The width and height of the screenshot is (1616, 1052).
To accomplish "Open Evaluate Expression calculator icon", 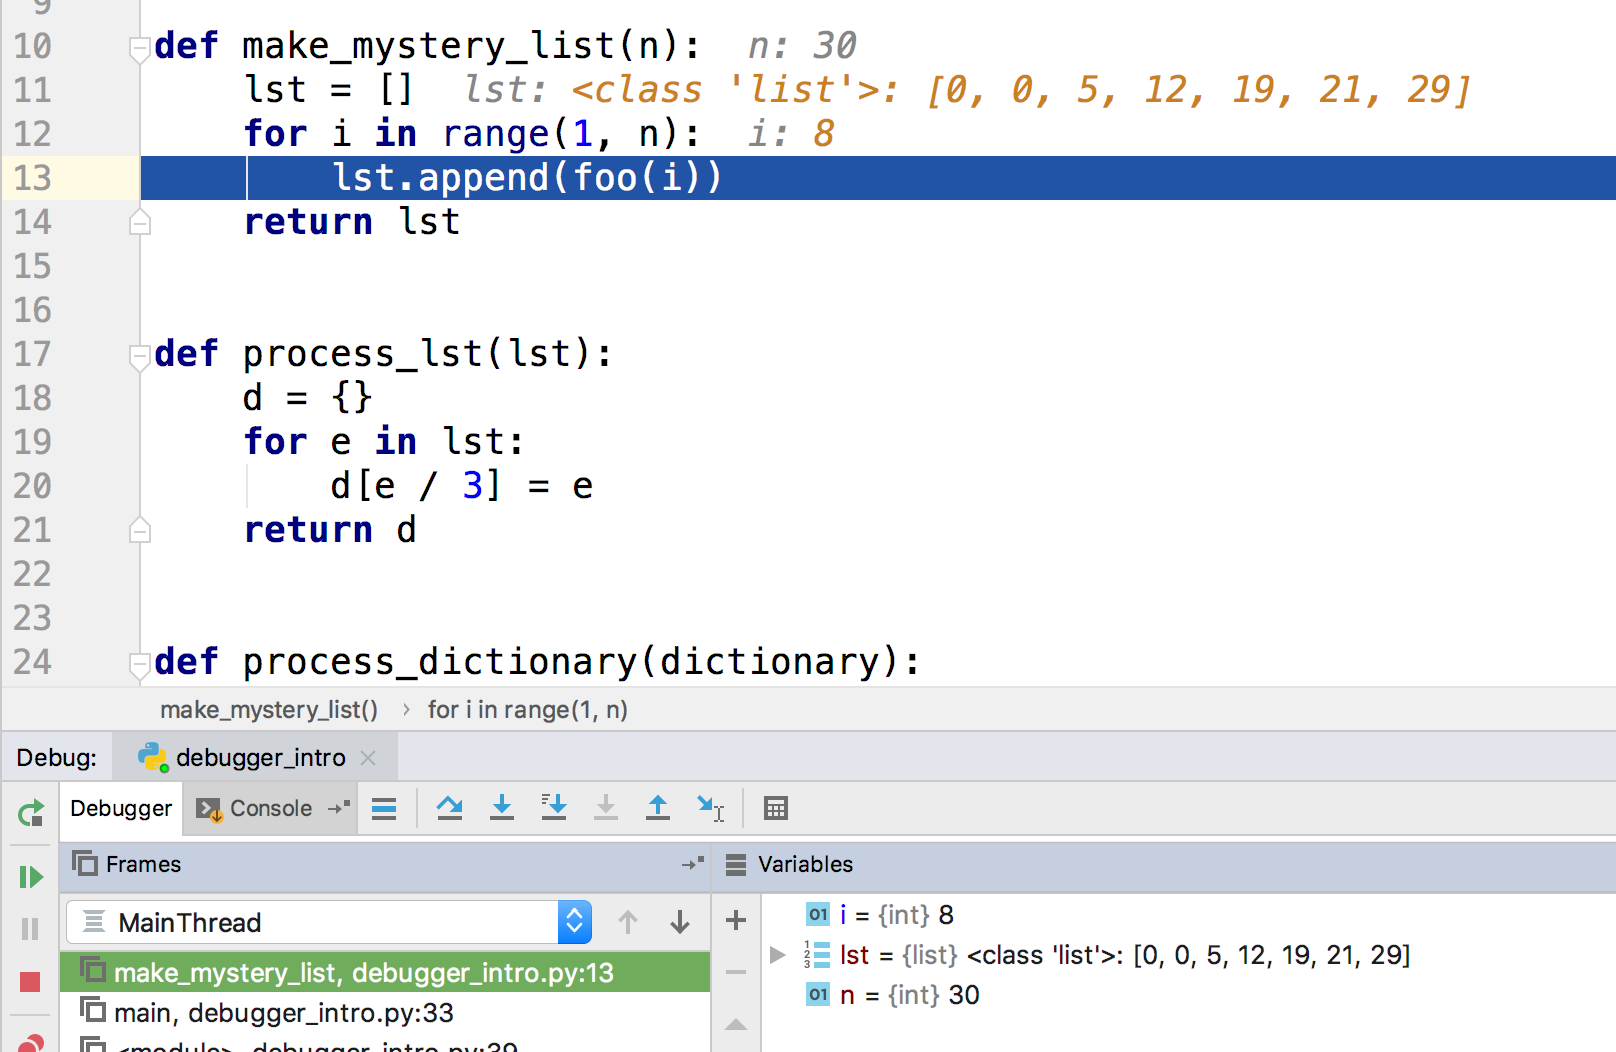I will coord(776,808).
